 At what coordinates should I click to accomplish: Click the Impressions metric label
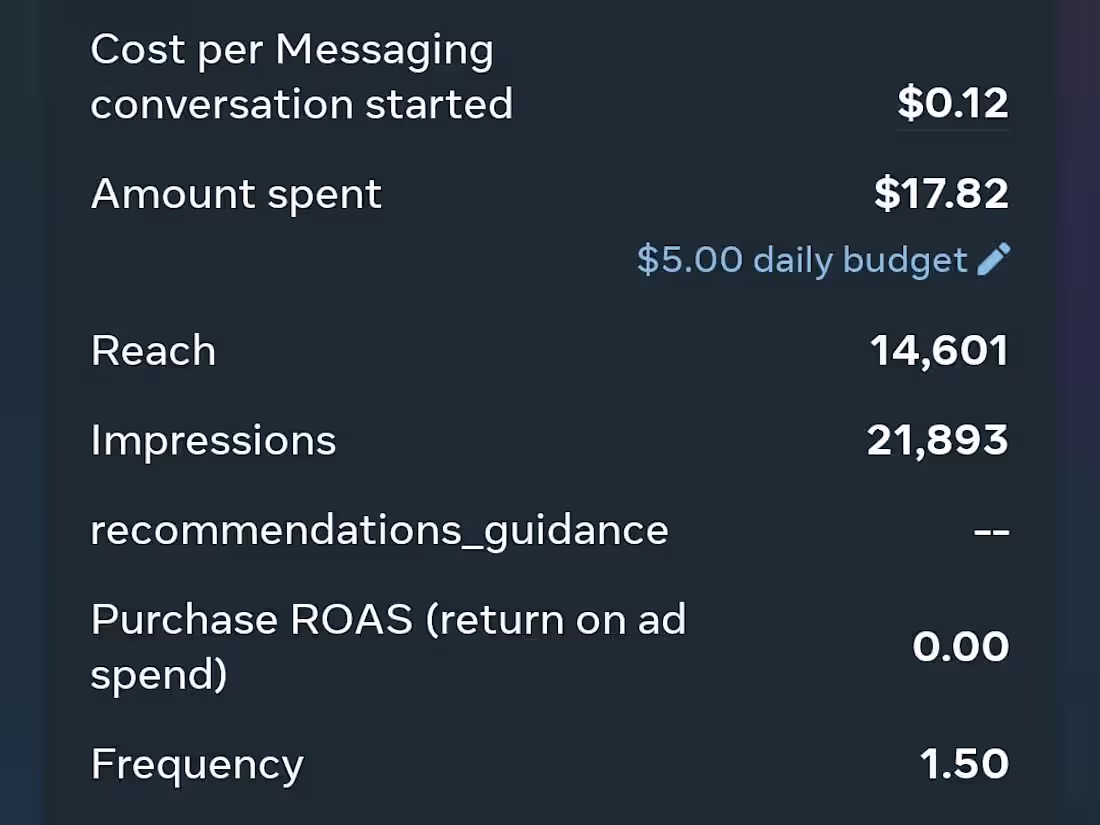[x=213, y=439]
